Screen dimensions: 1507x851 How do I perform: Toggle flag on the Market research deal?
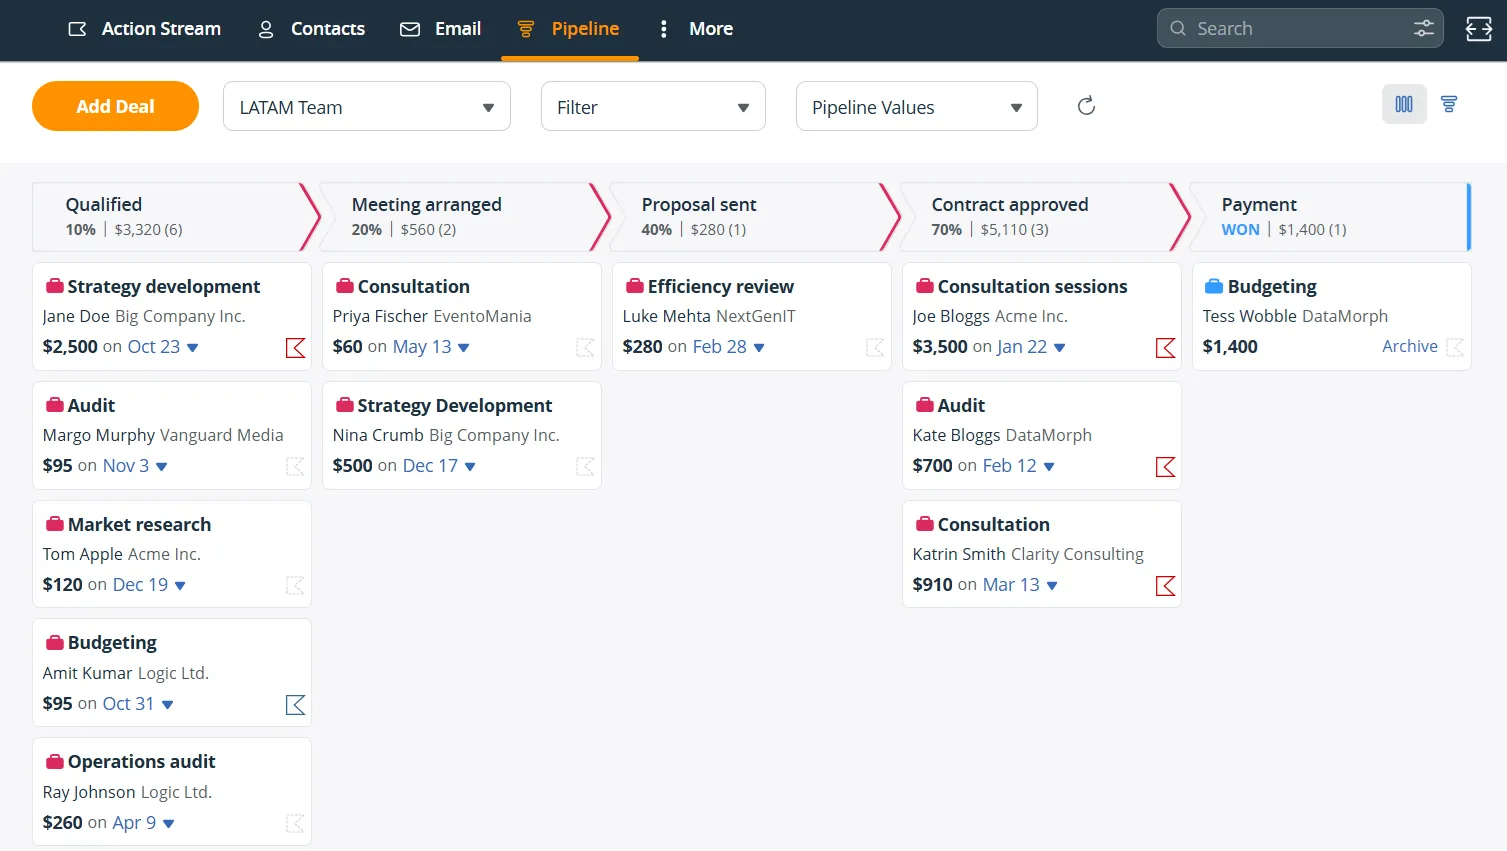[296, 586]
